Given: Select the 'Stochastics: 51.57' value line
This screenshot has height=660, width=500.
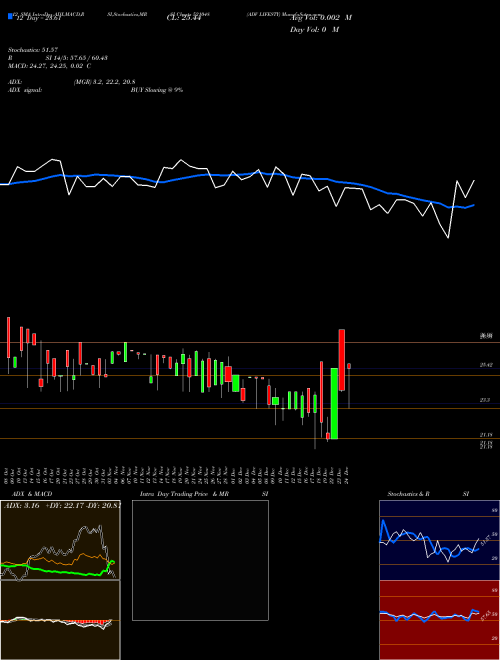Looking at the screenshot, I should [x=33, y=50].
